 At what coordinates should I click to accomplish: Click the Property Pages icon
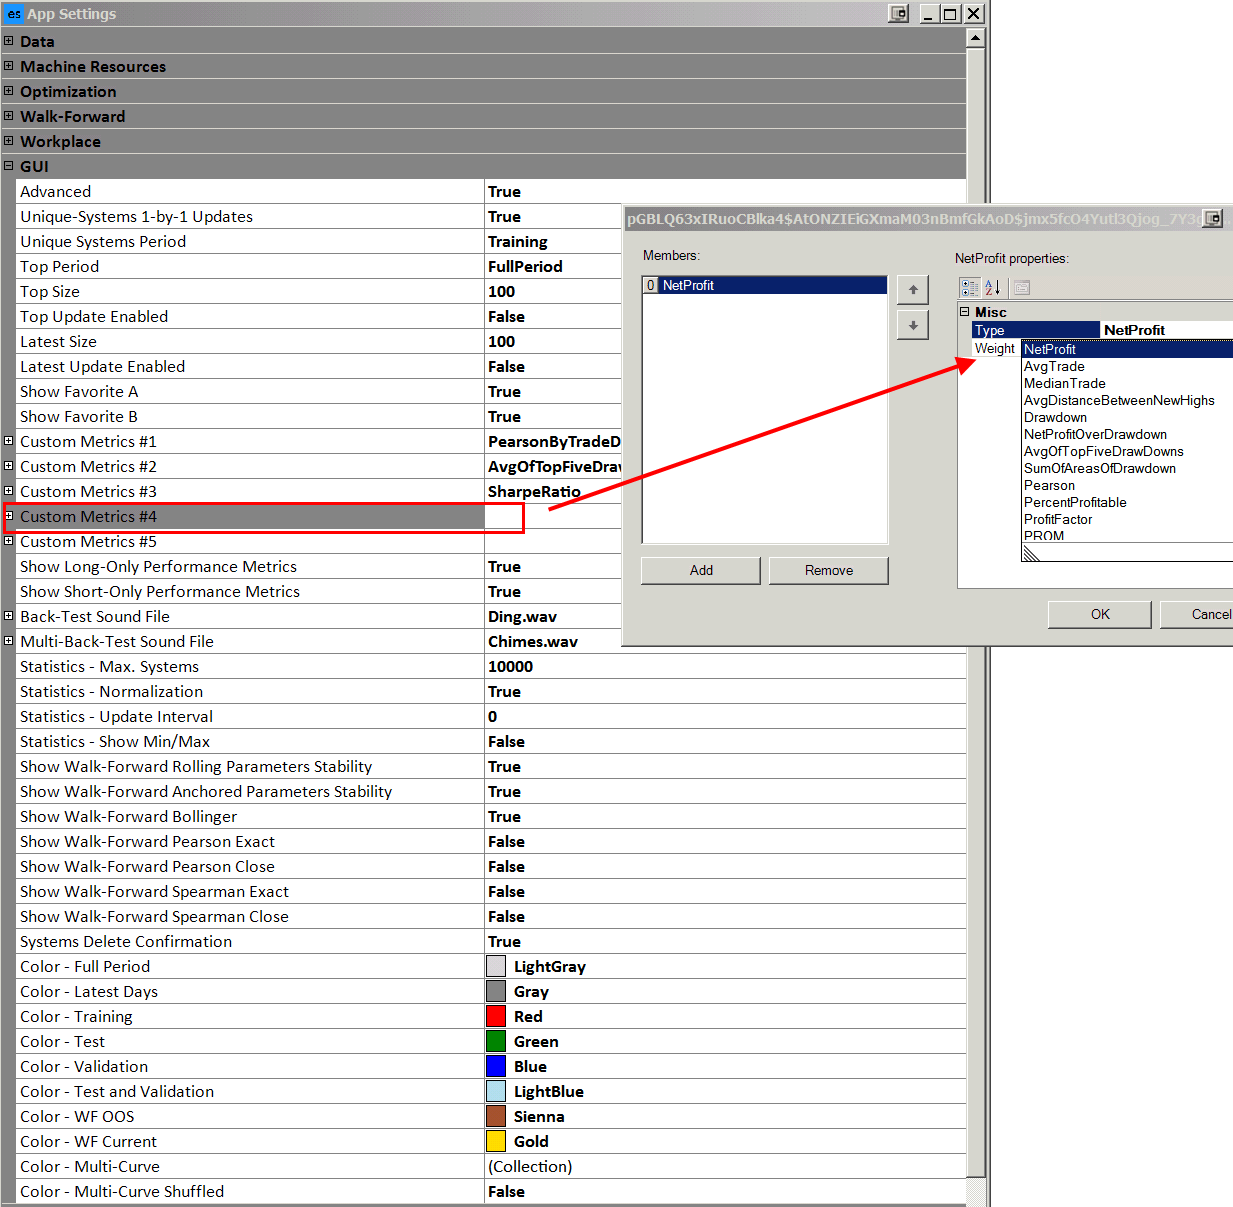click(x=1021, y=288)
